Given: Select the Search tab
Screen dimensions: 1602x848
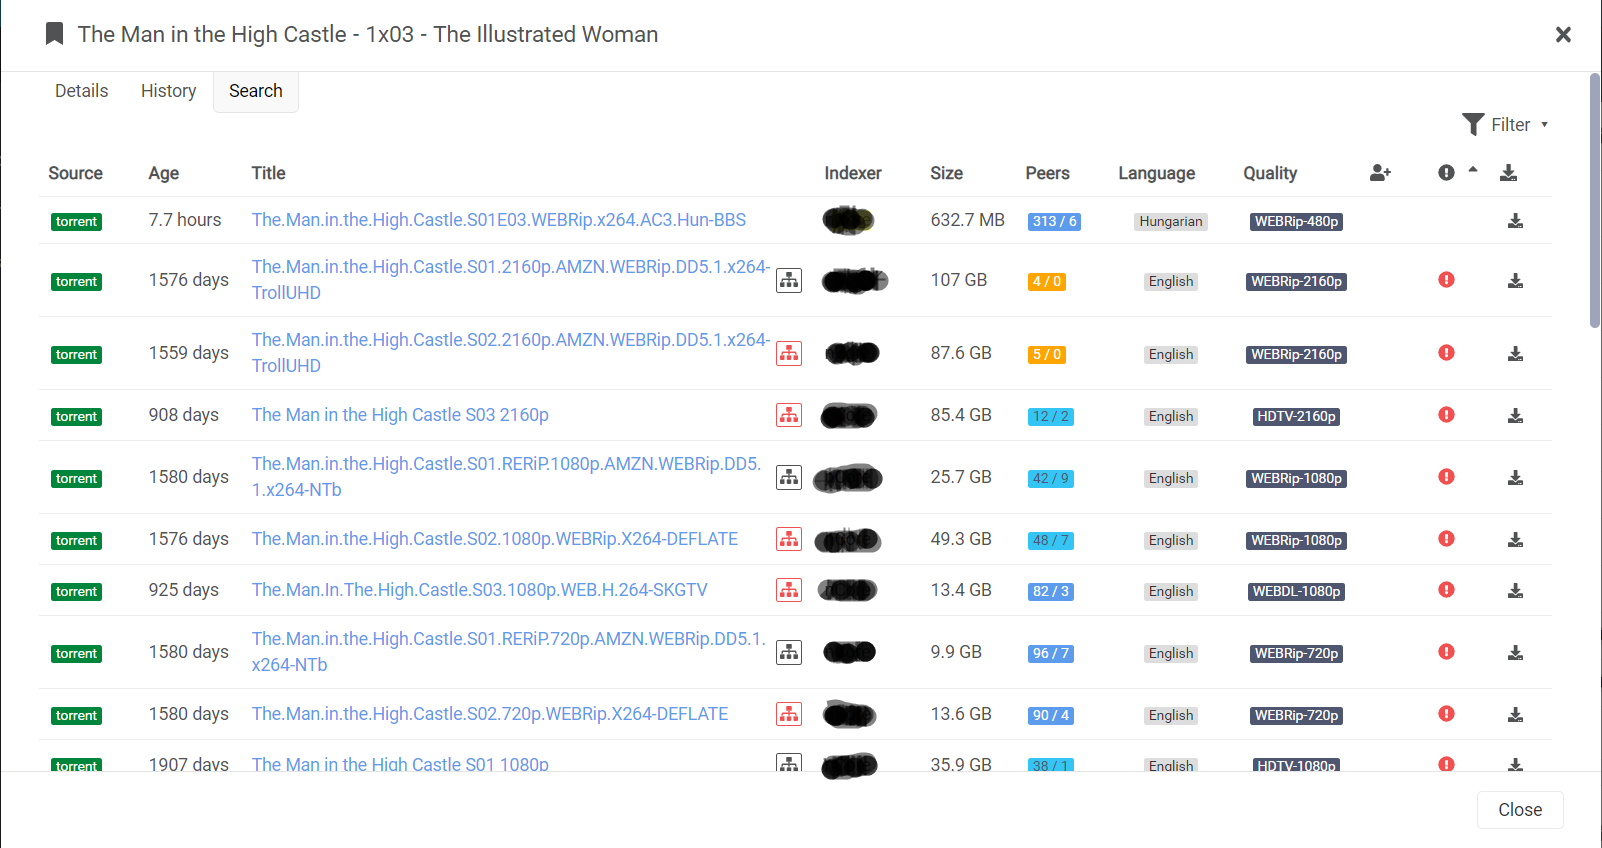Looking at the screenshot, I should pyautogui.click(x=256, y=91).
